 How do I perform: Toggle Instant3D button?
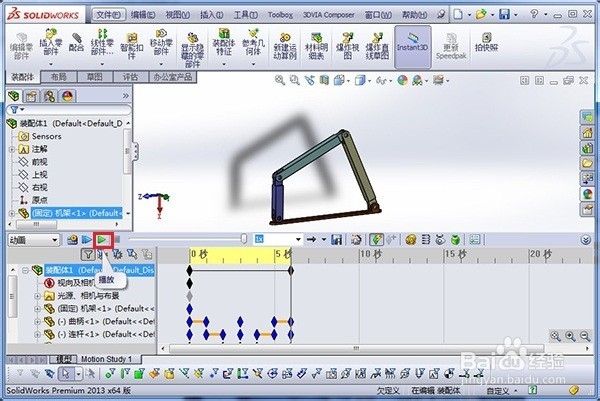click(x=412, y=47)
